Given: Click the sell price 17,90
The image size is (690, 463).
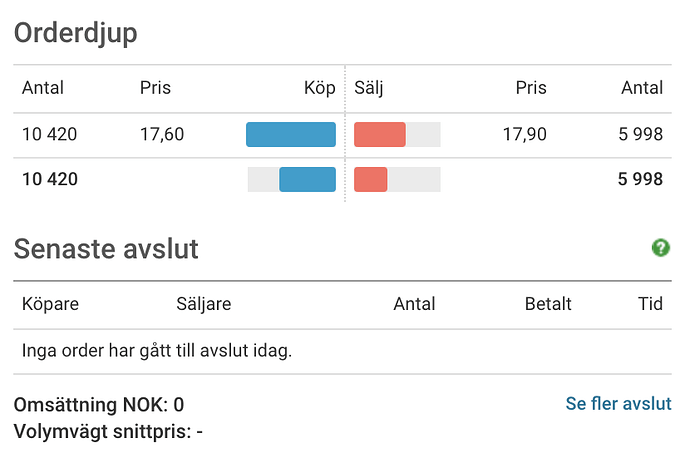Looking at the screenshot, I should [525, 134].
